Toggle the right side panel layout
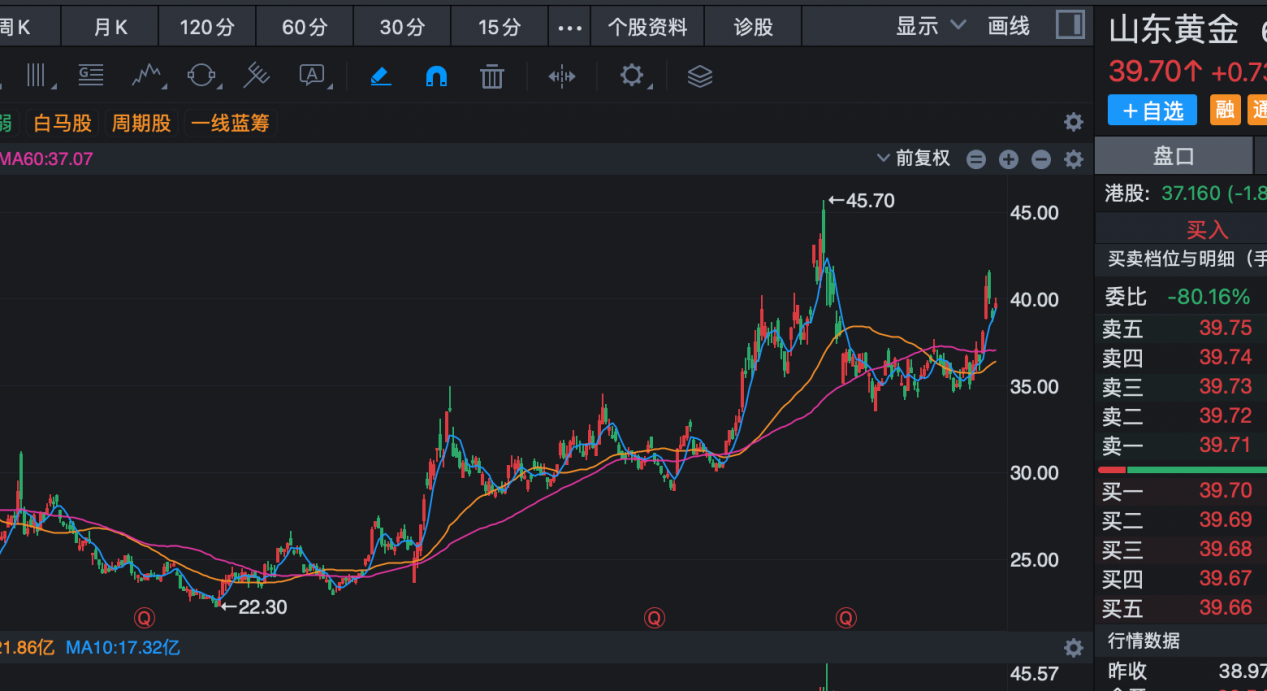Screen dimensions: 1267x691 (x=1070, y=26)
